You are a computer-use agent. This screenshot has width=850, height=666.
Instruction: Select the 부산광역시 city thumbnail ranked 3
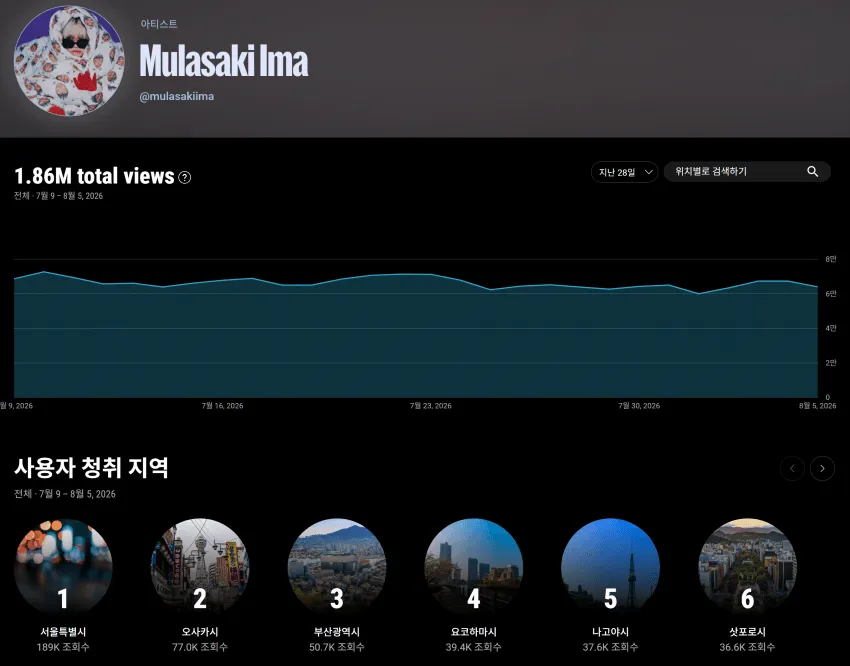click(337, 567)
